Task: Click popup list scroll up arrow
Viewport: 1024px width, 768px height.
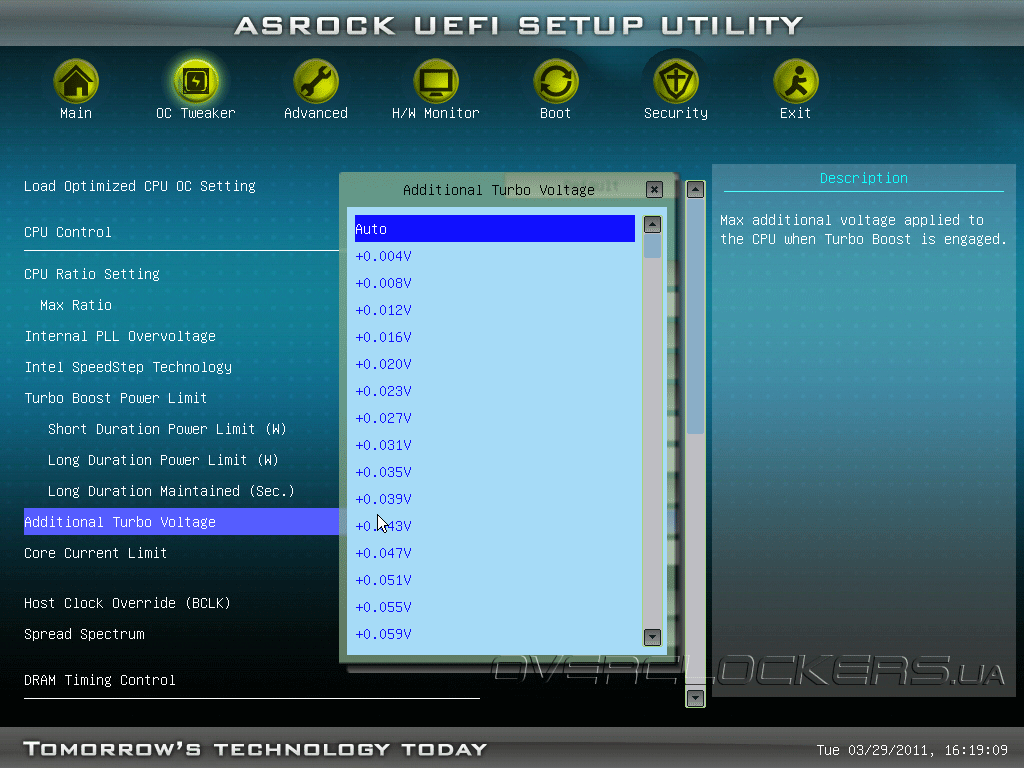Action: tap(652, 225)
